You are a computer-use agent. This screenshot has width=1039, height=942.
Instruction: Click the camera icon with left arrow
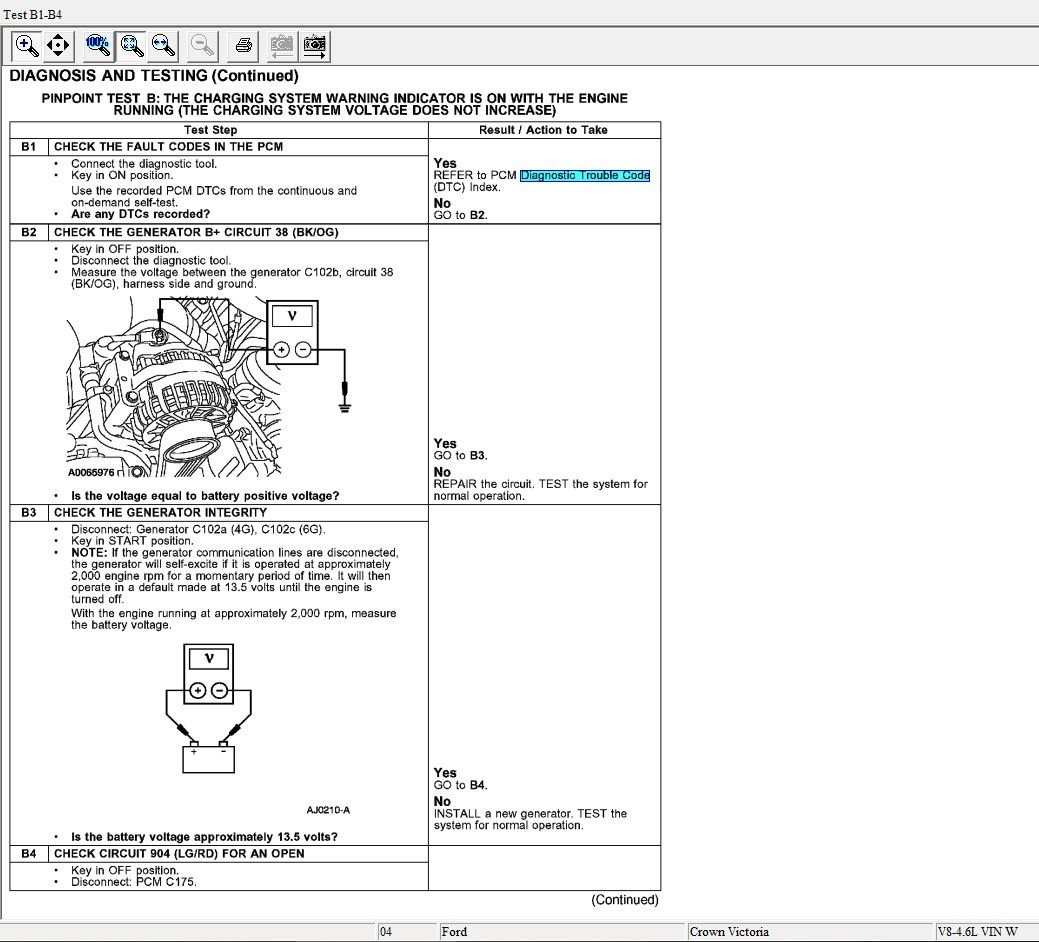tap(282, 45)
